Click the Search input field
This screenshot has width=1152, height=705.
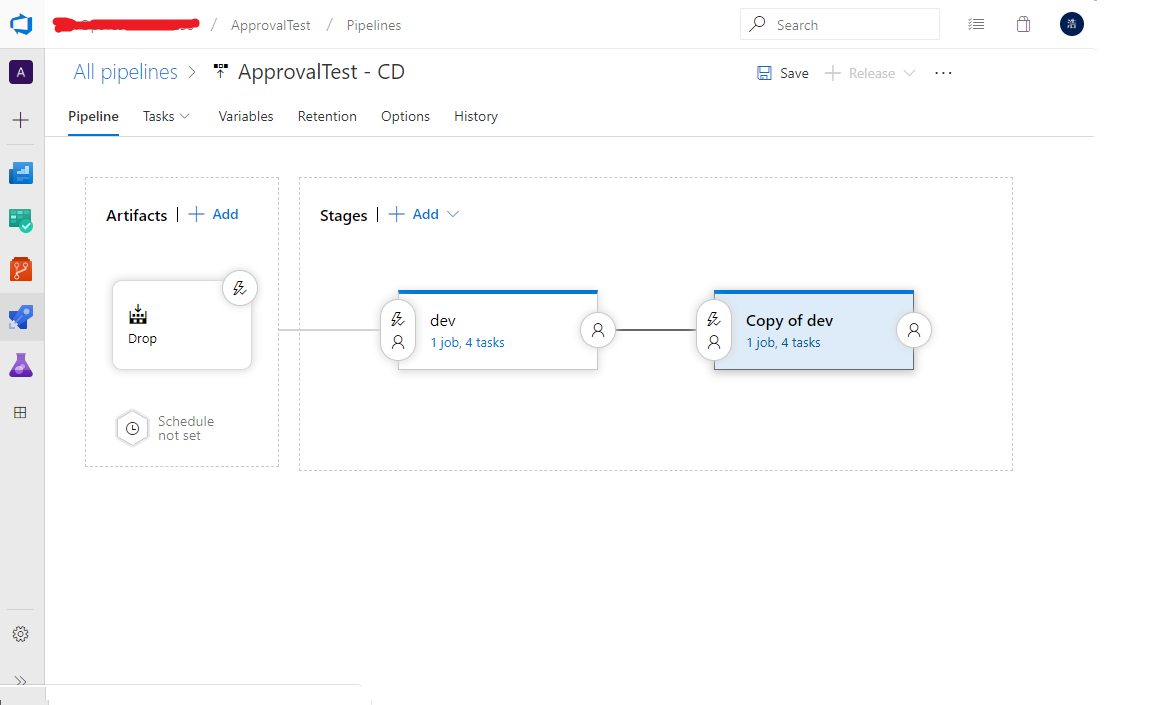(850, 25)
